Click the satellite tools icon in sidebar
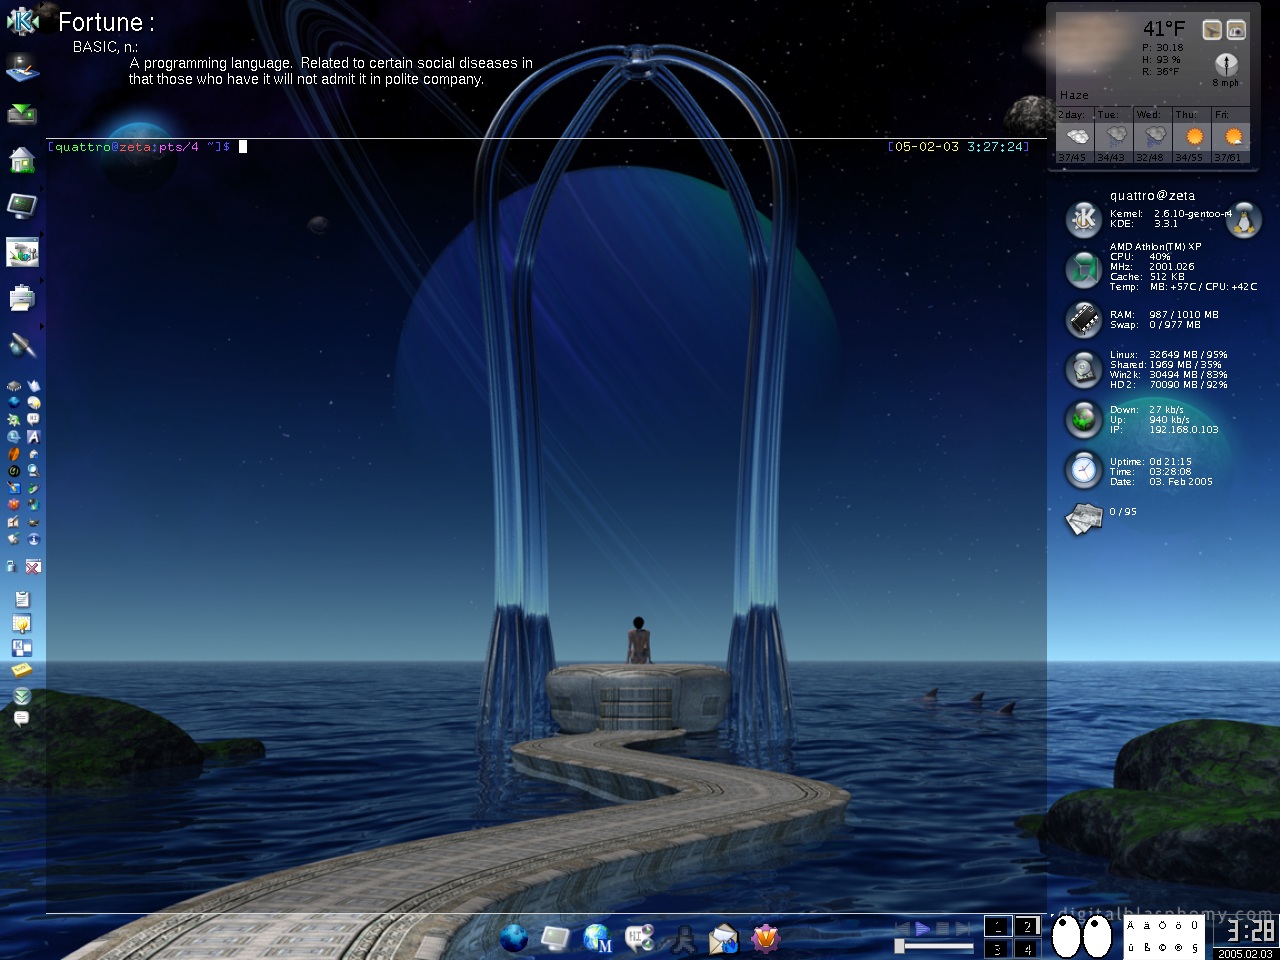 point(22,345)
